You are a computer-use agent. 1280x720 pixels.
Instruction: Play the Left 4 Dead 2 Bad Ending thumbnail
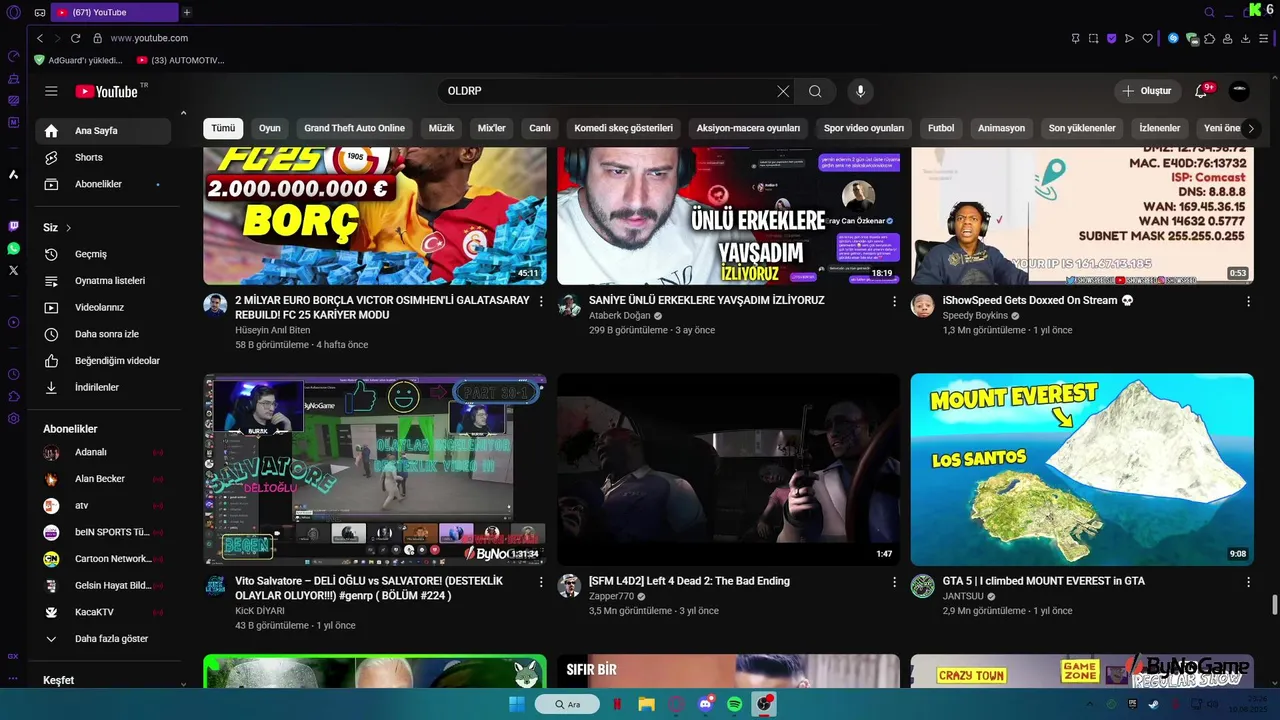pyautogui.click(x=728, y=470)
